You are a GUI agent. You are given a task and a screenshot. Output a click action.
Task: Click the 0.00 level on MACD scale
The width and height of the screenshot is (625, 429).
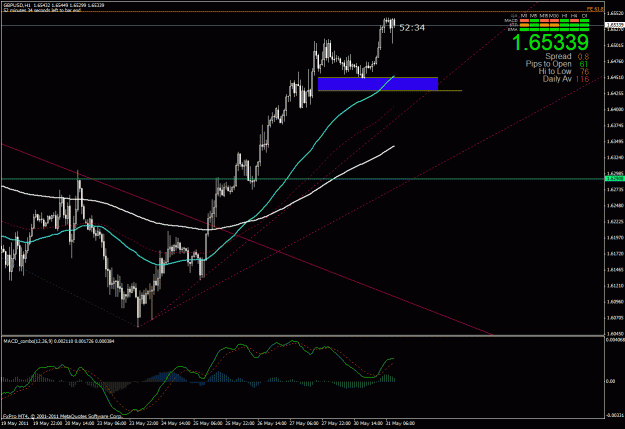tap(610, 381)
